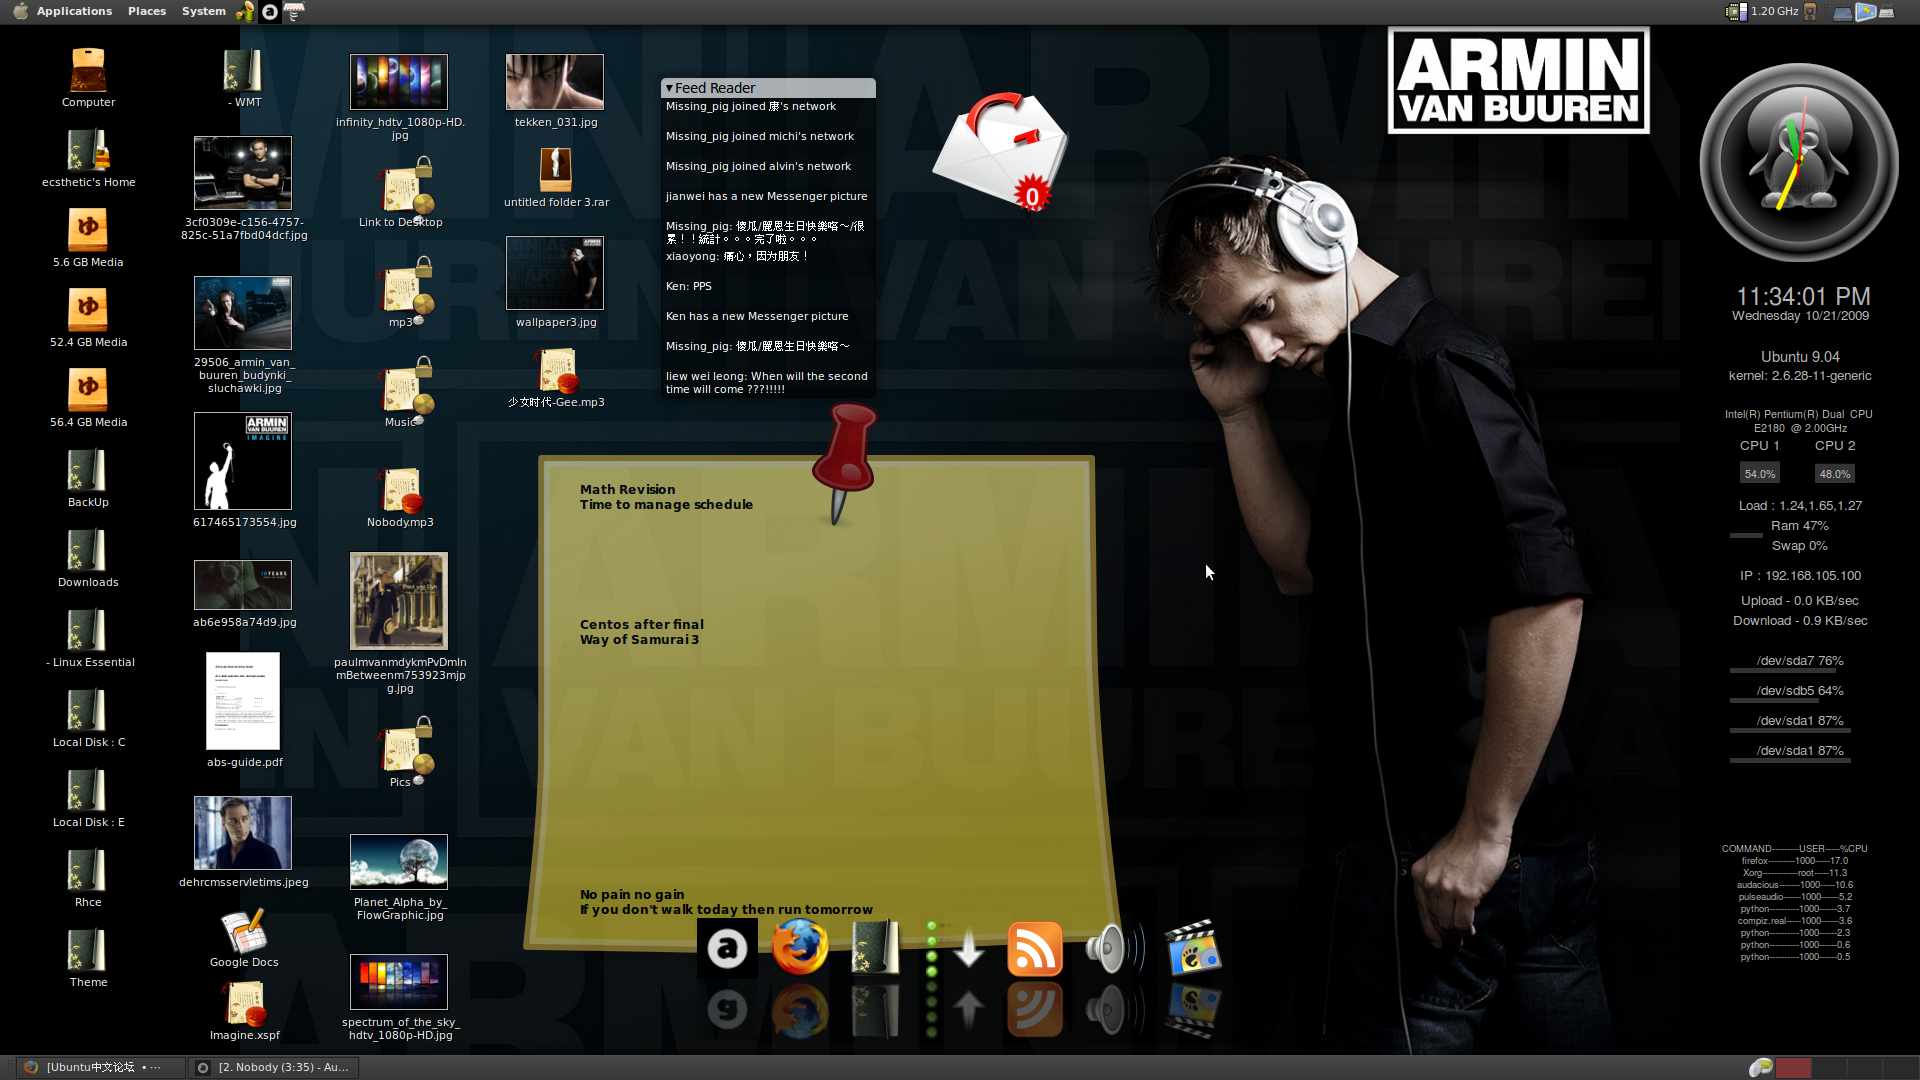
Task: Click the tray applet beside the workspace switcher
Action: [1760, 1068]
